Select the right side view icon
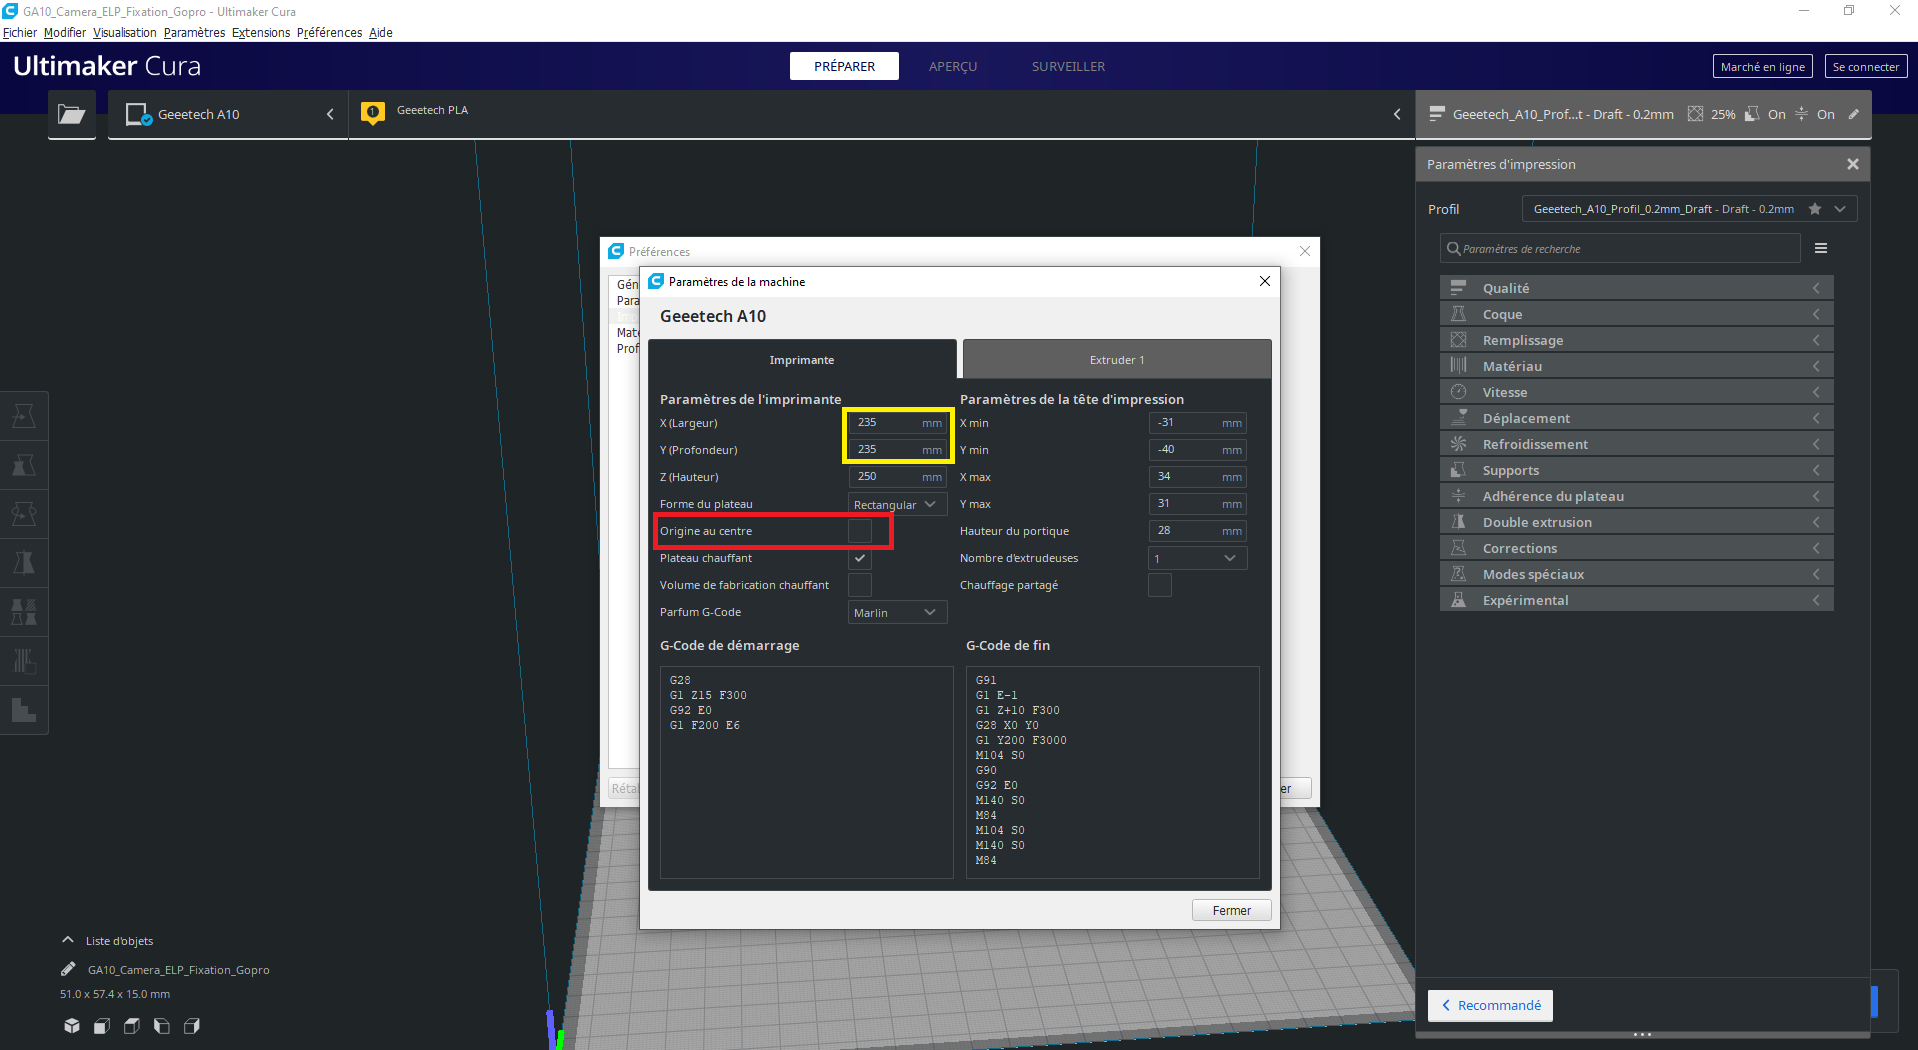 click(x=192, y=1026)
